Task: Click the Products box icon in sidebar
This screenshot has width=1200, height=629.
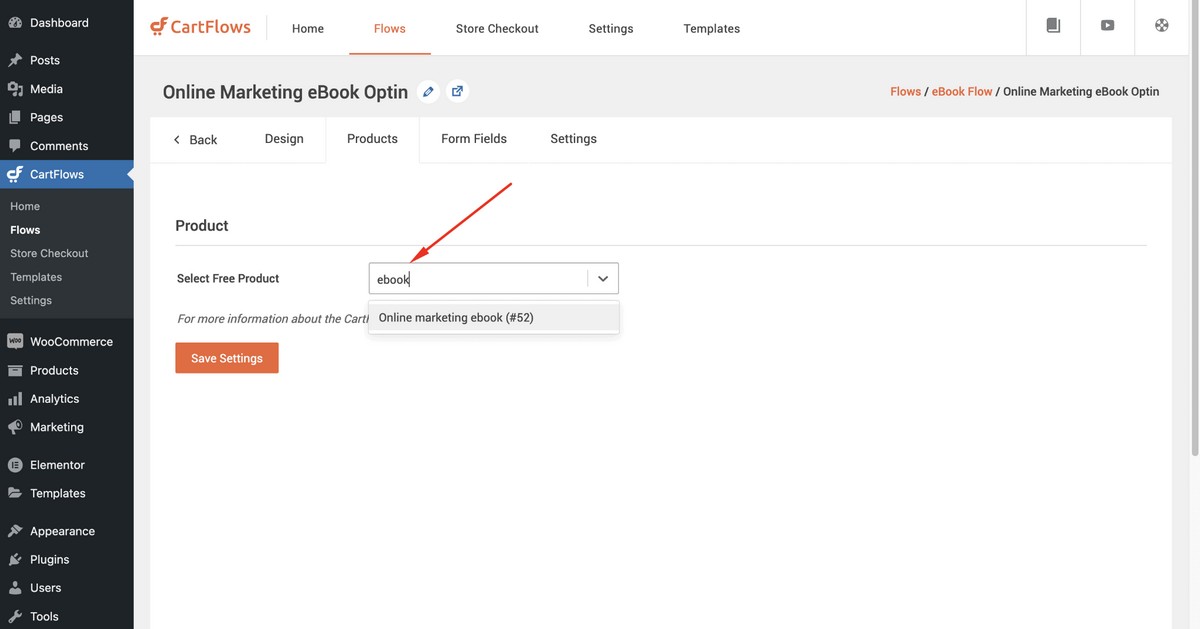Action: (x=15, y=370)
